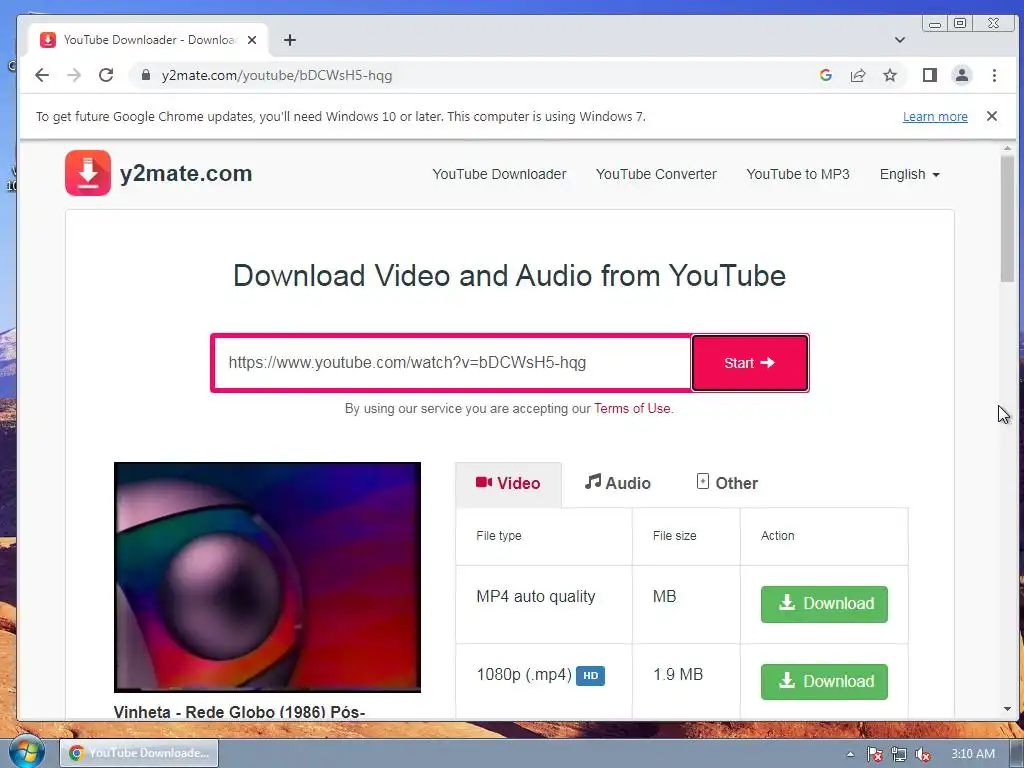
Task: Open the 3:10 AM taskbar clock
Action: pos(973,754)
